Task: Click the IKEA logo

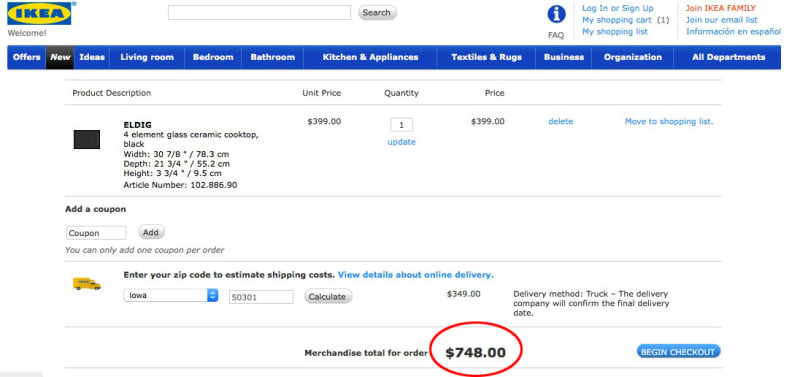Action: click(x=39, y=13)
